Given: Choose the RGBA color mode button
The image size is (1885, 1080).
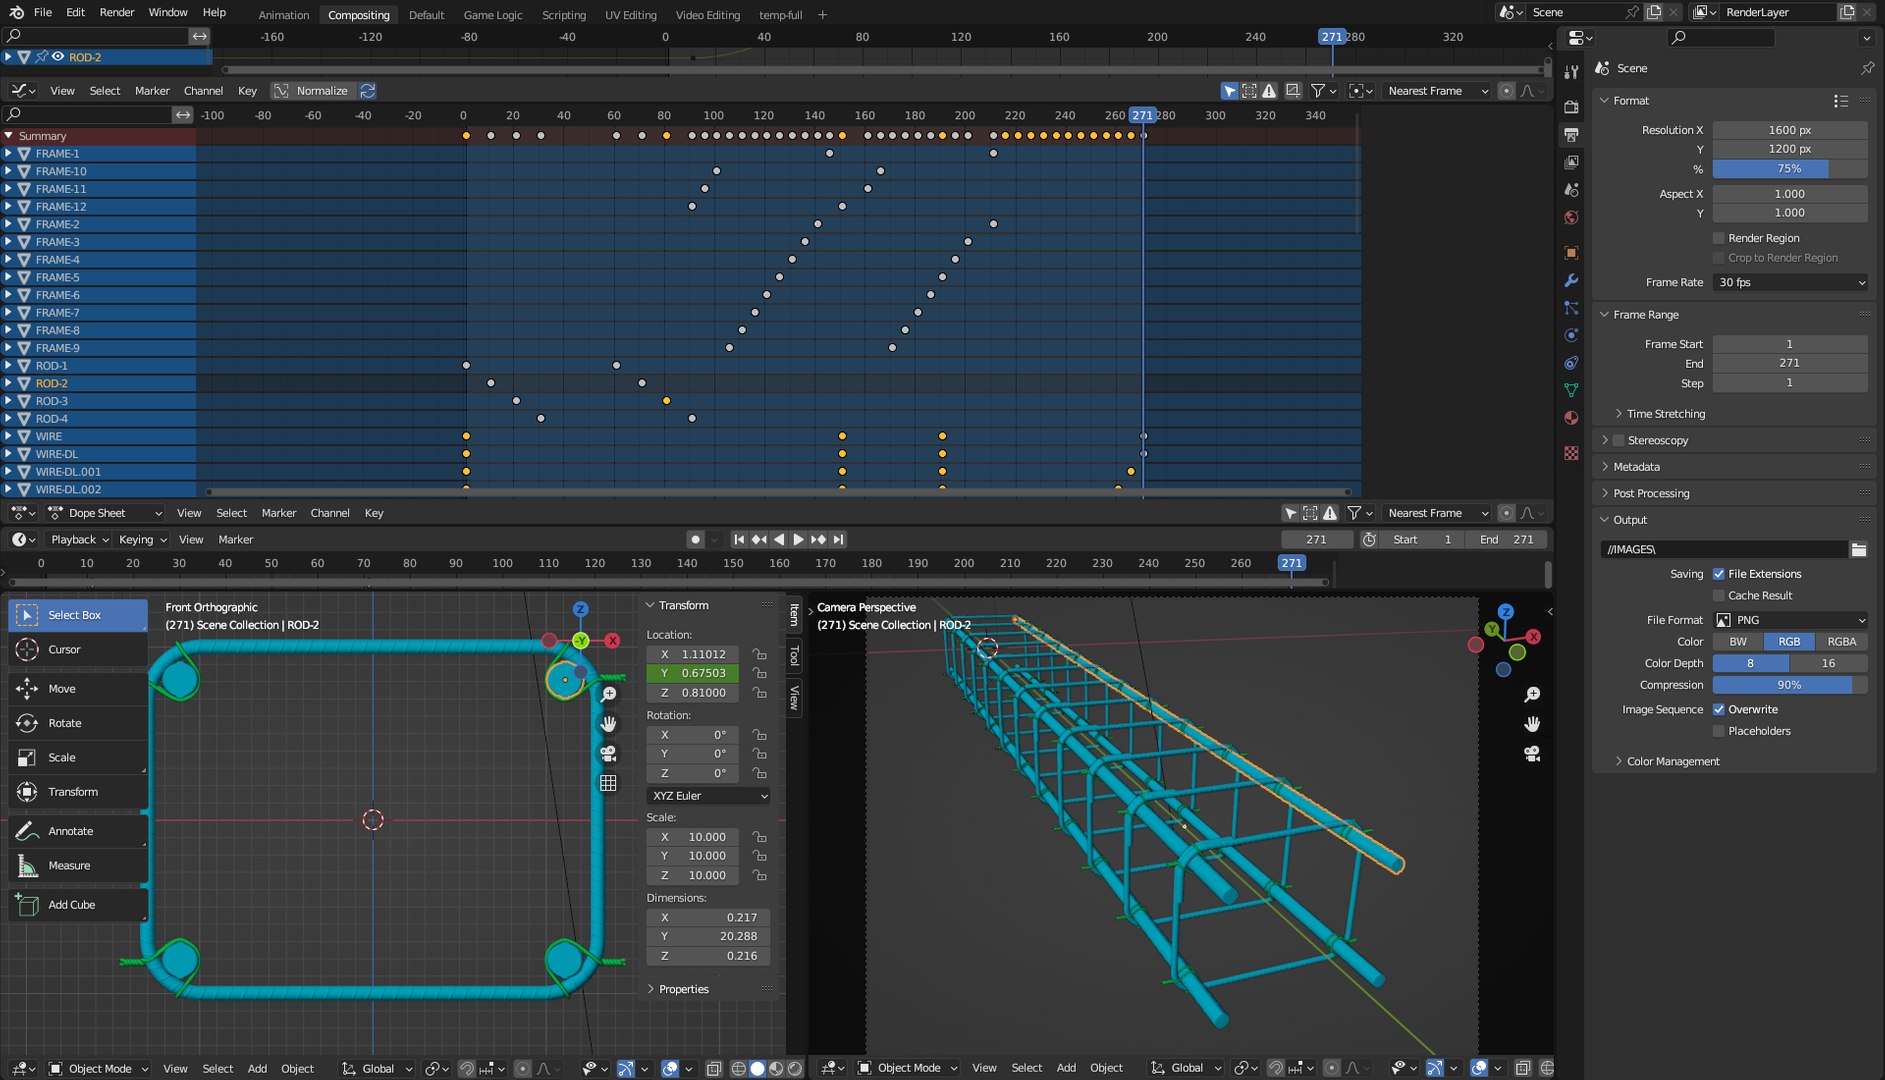Looking at the screenshot, I should [x=1841, y=643].
